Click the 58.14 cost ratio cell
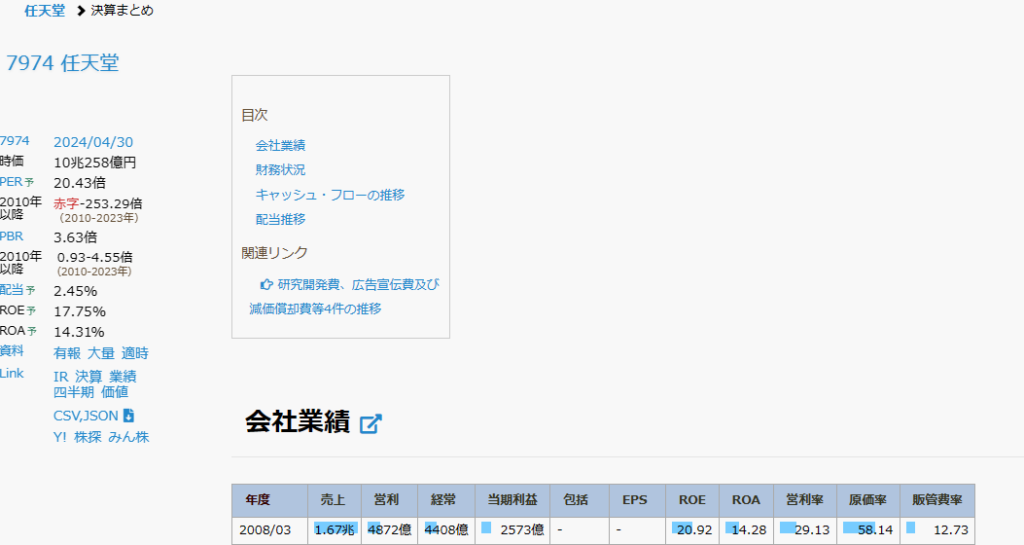Viewport: 1024px width, 545px height. 869,531
